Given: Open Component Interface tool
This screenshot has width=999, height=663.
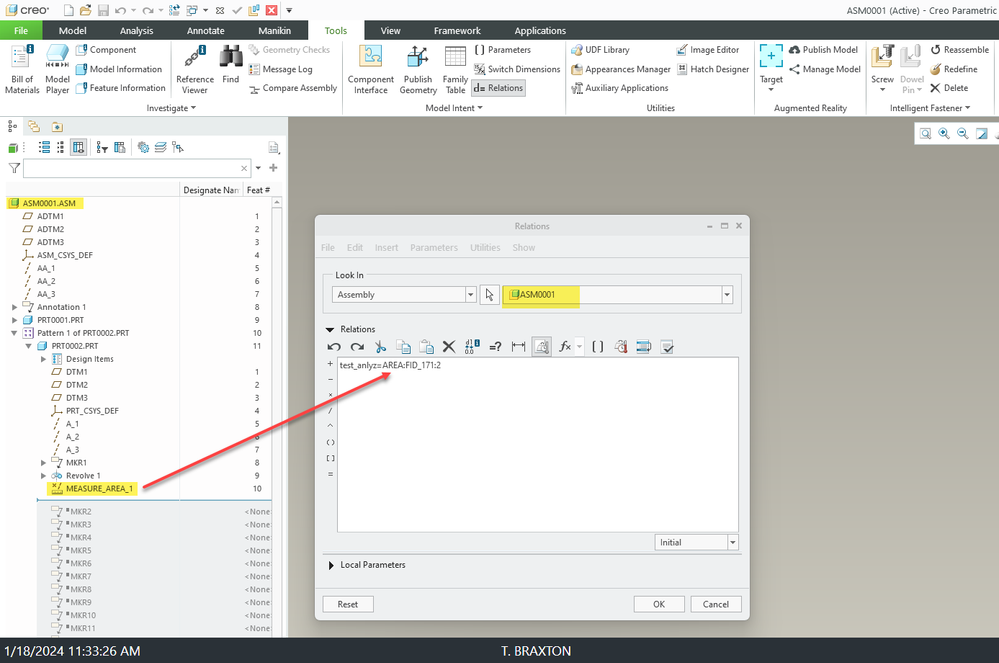Looking at the screenshot, I should (371, 69).
